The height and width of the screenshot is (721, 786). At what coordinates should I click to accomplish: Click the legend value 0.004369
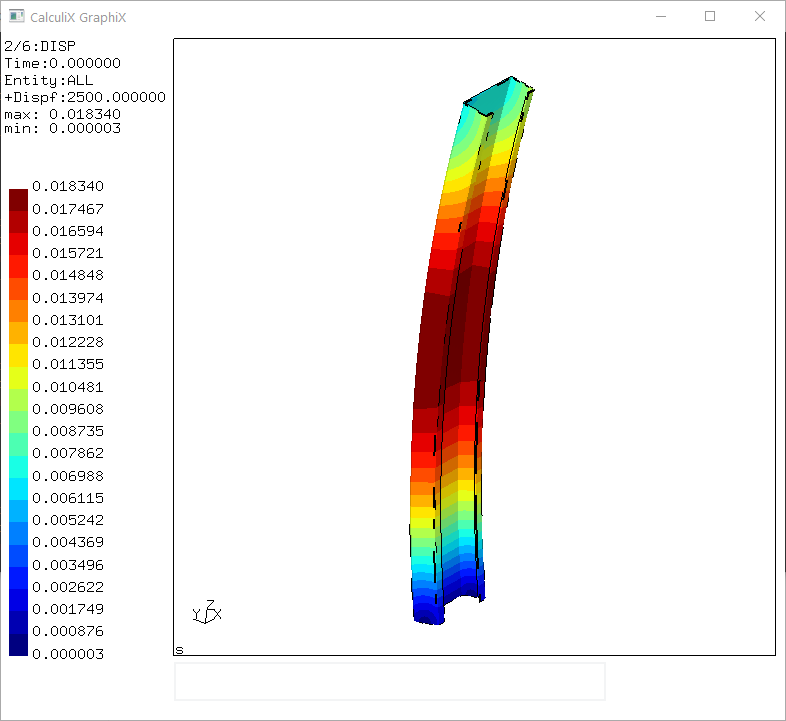(68, 542)
